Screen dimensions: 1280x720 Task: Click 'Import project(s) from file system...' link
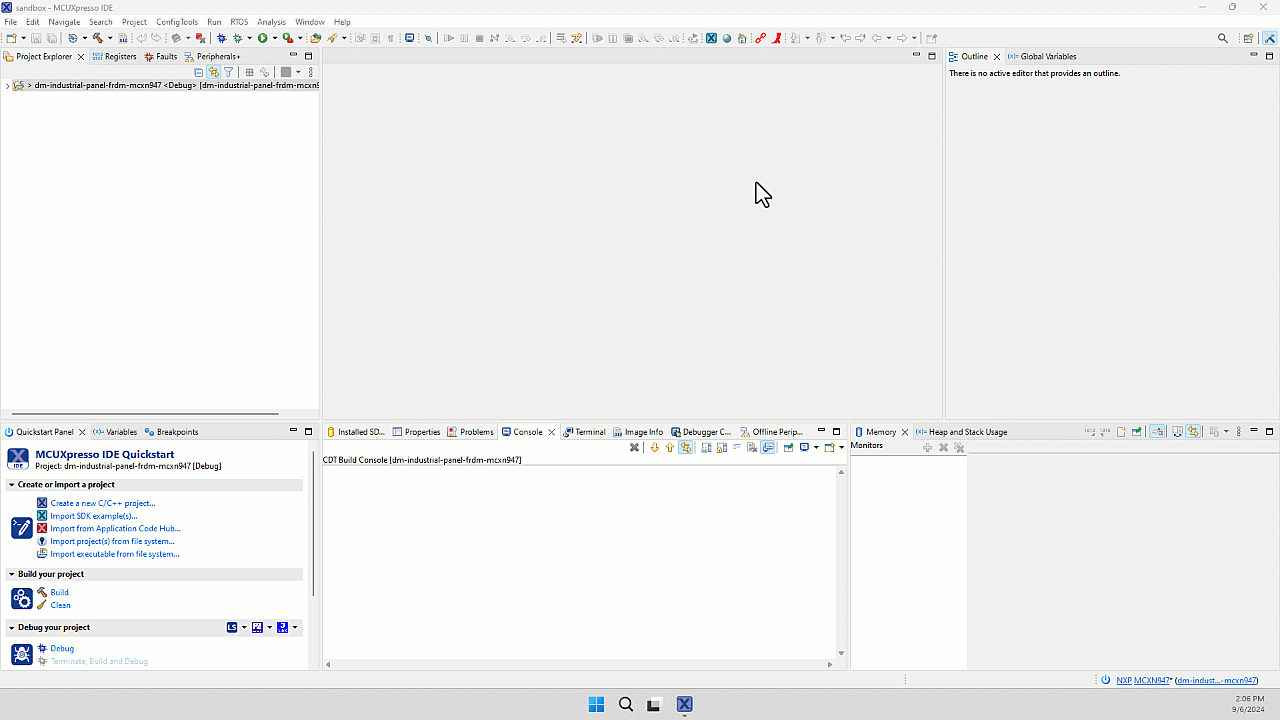click(x=112, y=541)
